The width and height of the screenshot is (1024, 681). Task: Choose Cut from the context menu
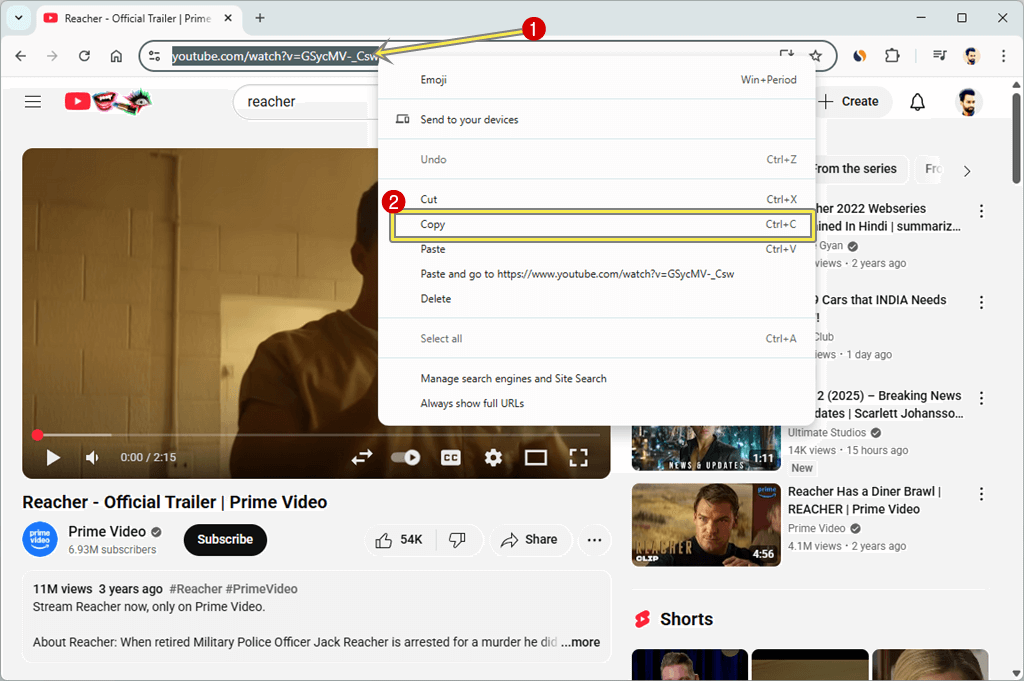pos(596,199)
